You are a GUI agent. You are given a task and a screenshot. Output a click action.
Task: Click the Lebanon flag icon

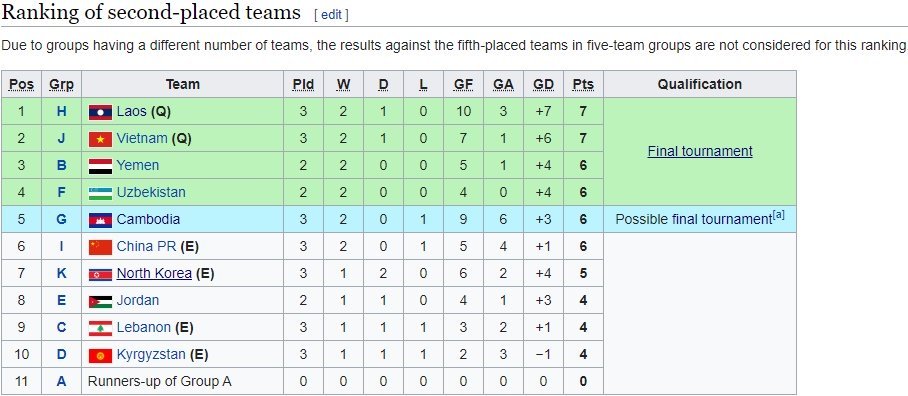pos(100,328)
